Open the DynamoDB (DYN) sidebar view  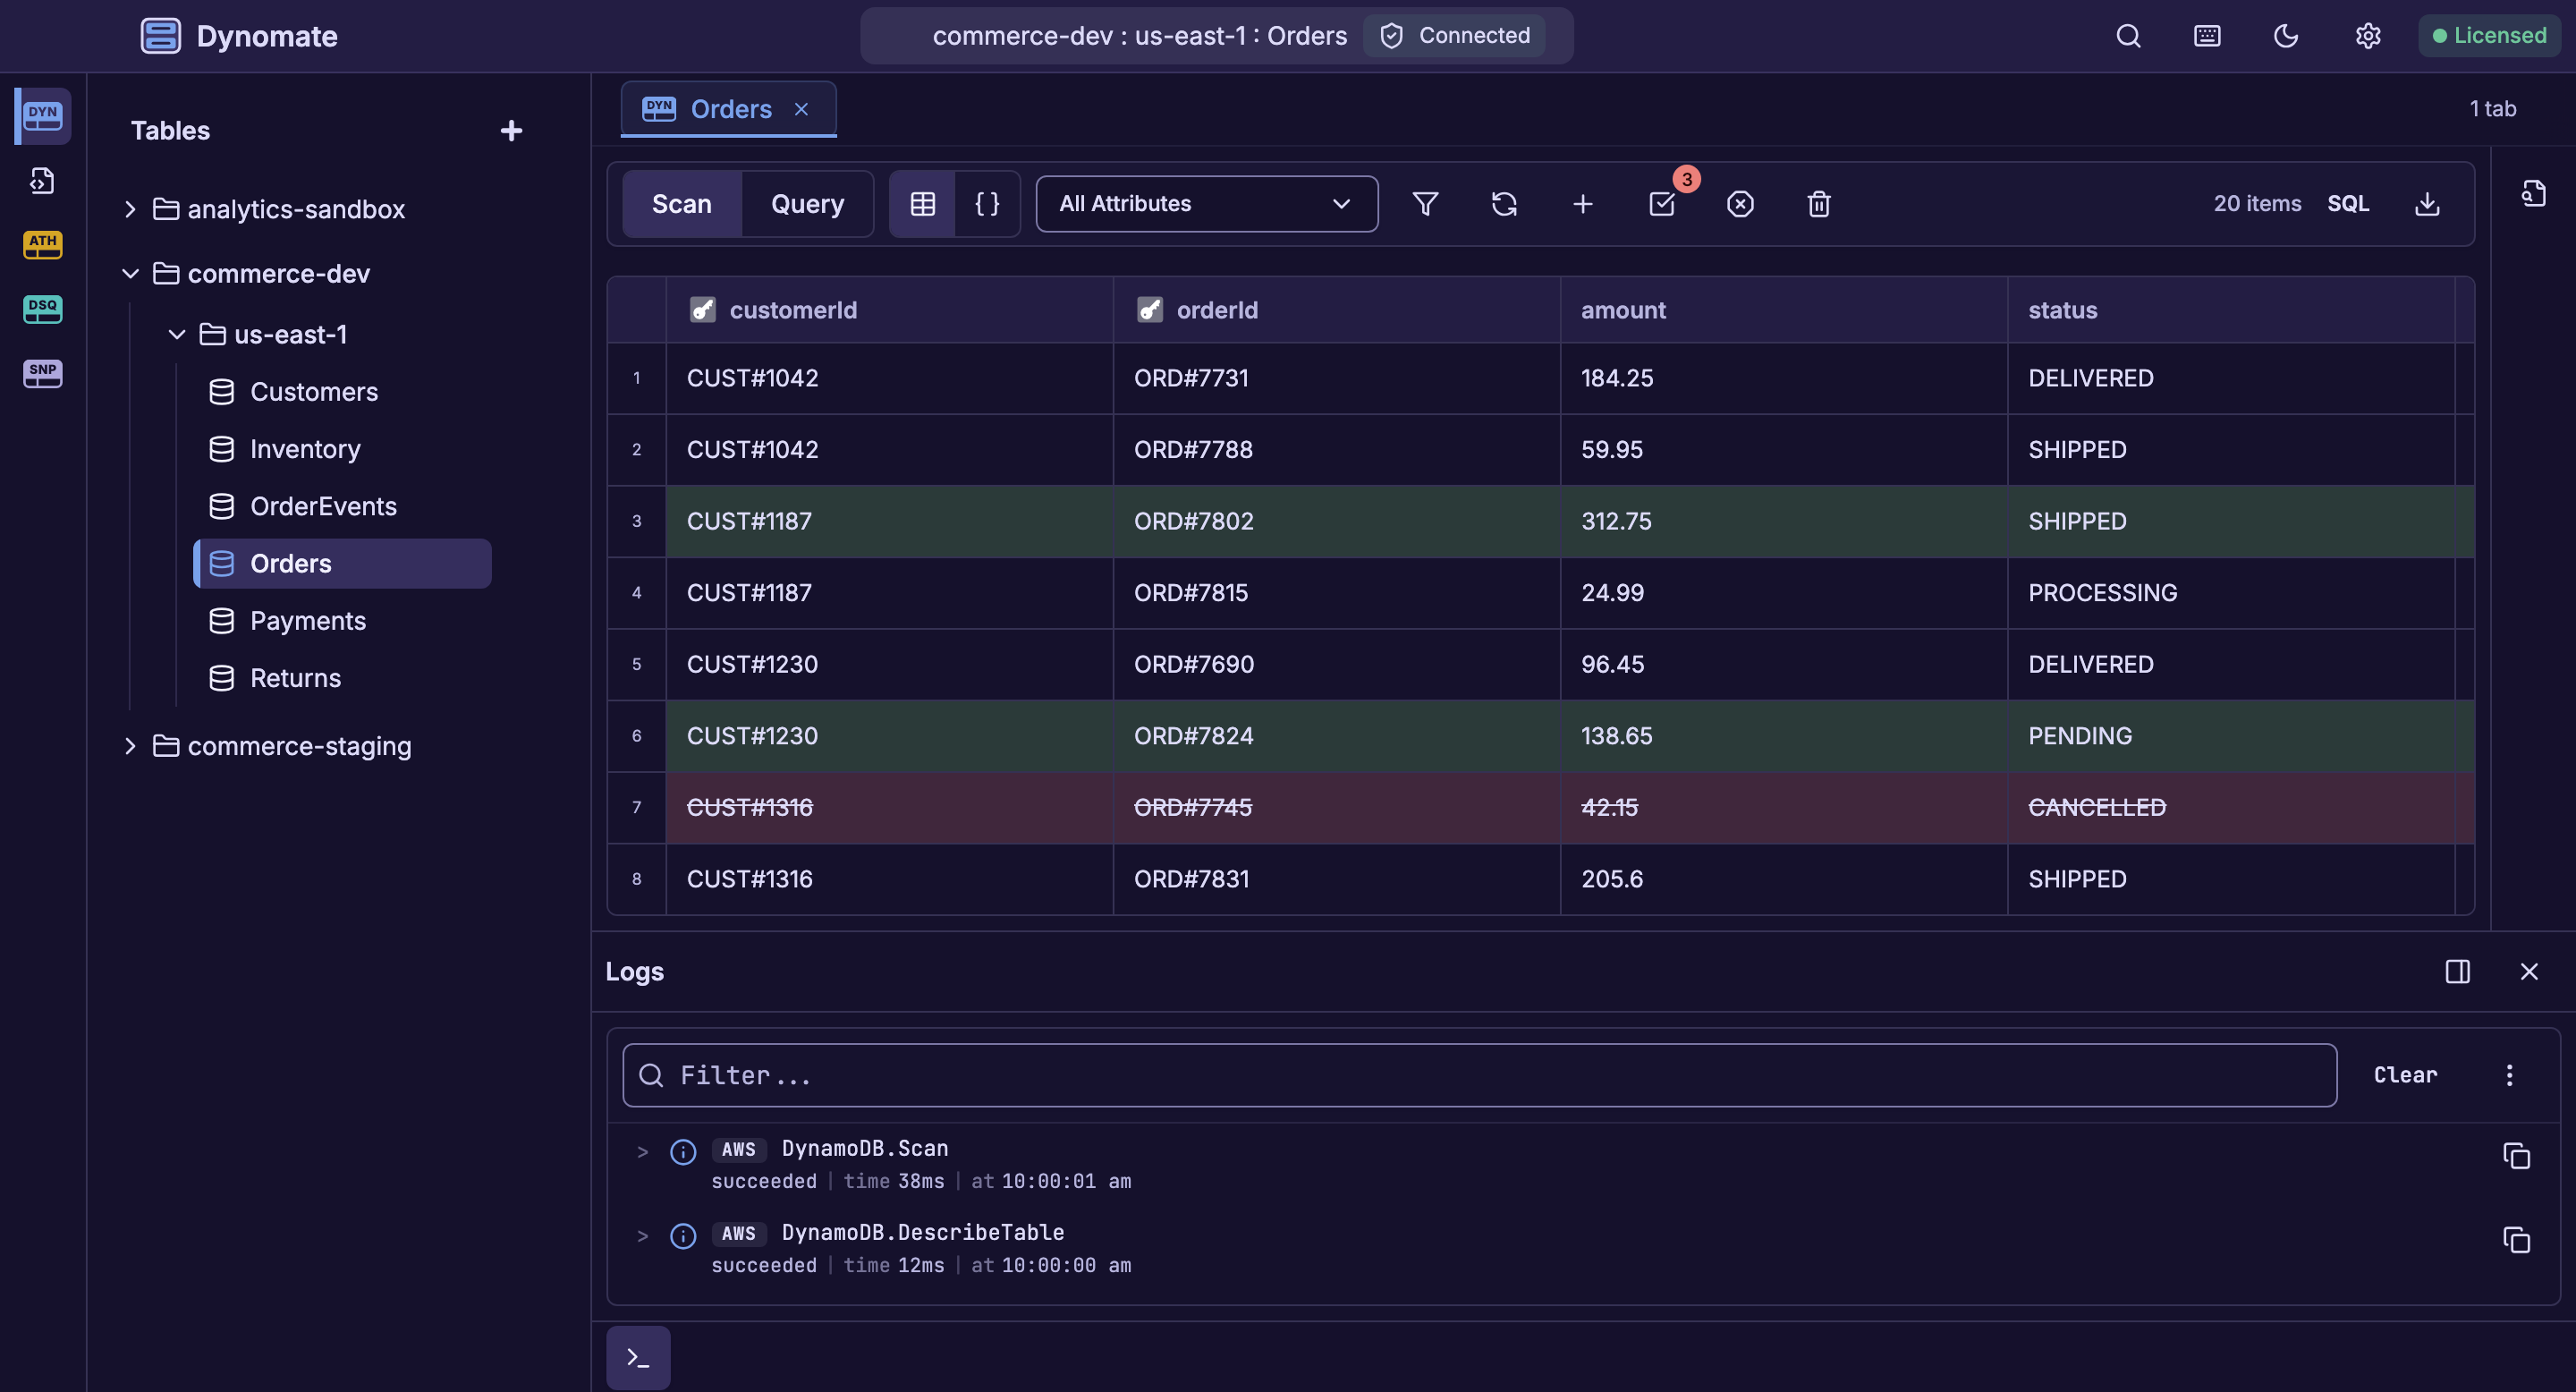click(43, 116)
